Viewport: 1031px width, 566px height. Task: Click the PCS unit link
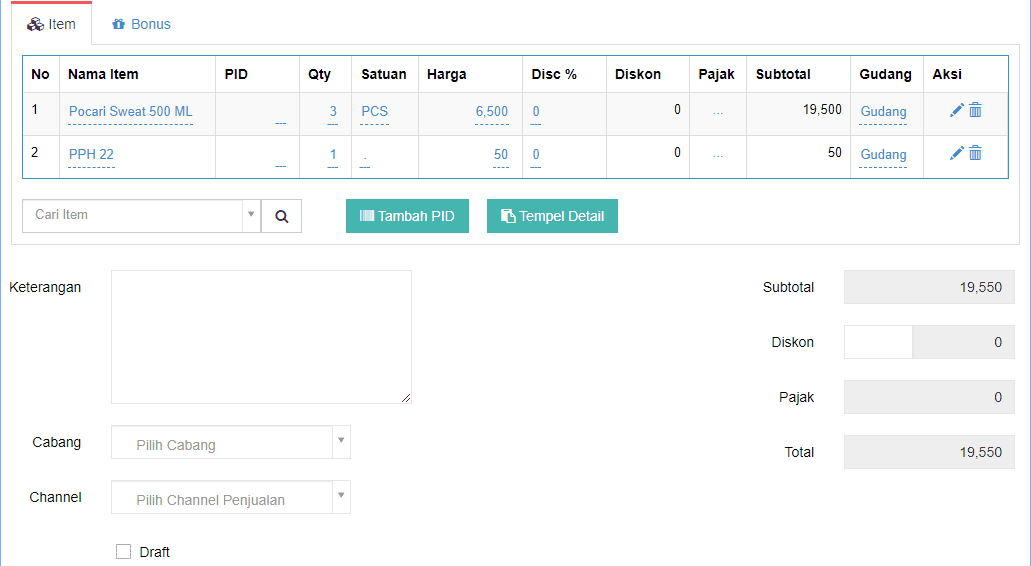tap(375, 112)
